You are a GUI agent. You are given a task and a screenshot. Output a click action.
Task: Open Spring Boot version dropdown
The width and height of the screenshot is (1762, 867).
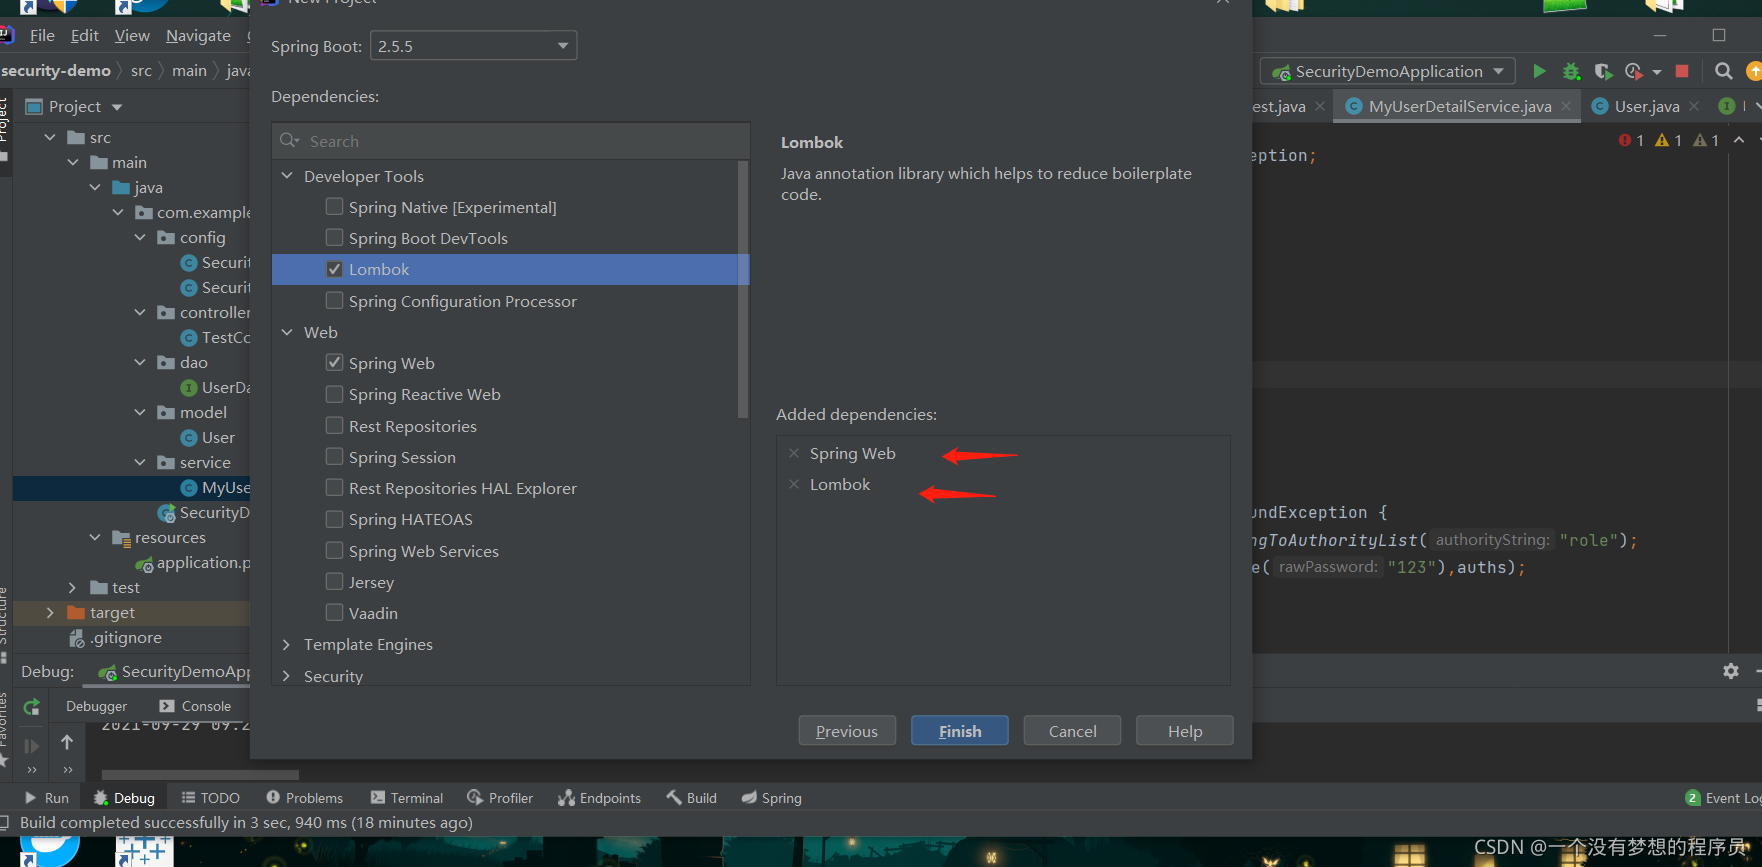click(x=473, y=46)
